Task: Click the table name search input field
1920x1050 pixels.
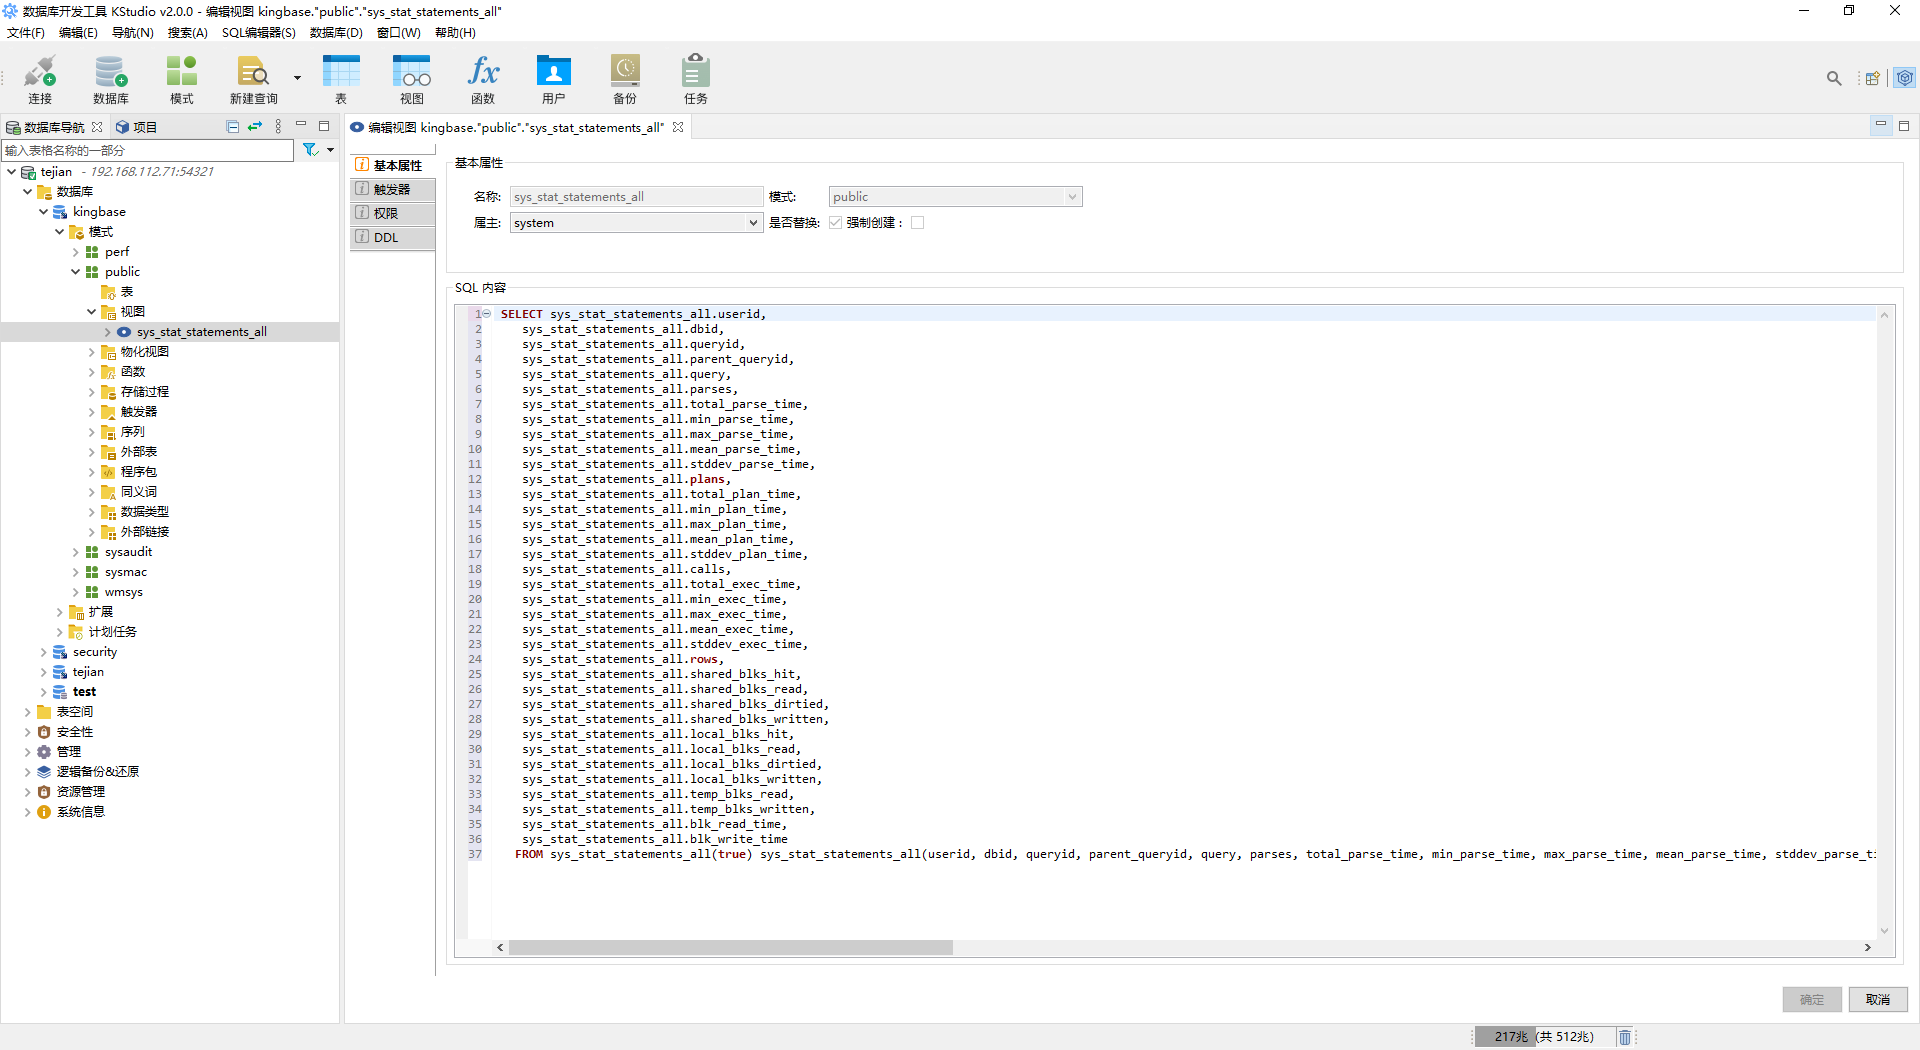Action: click(148, 150)
